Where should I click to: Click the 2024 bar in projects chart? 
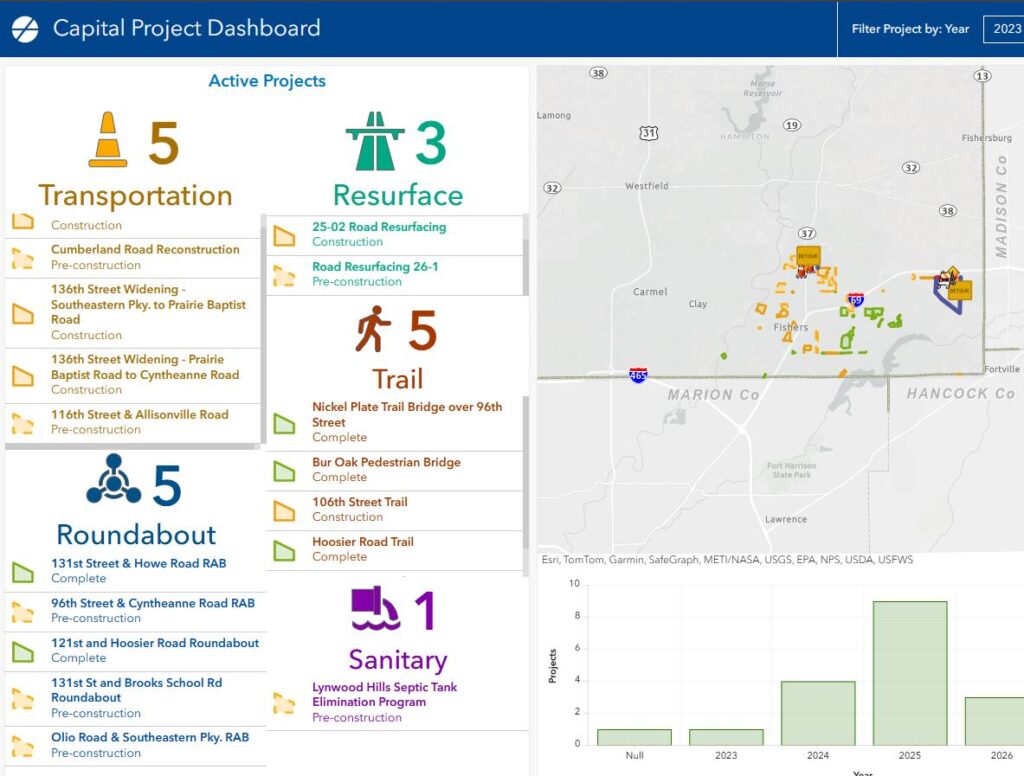817,712
